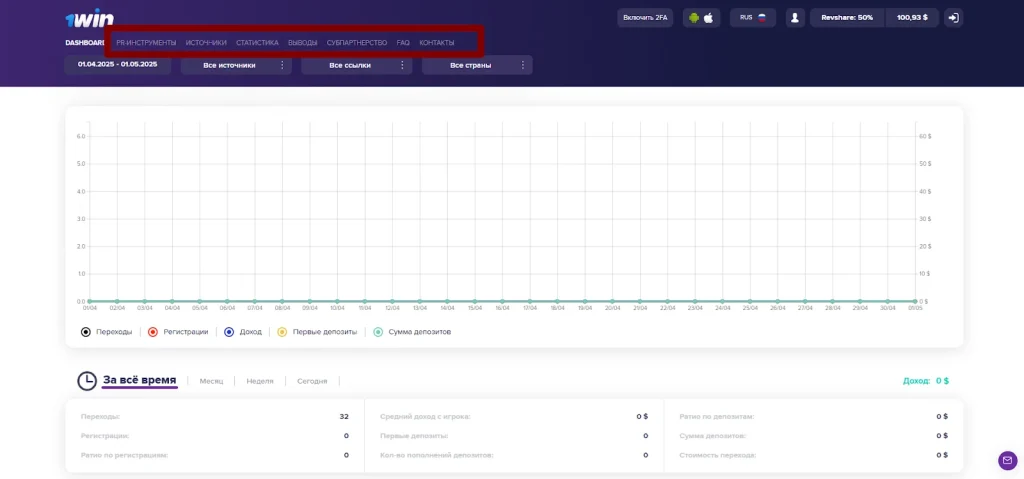This screenshot has width=1024, height=479.
Task: Click the 1win logo
Action: 89,19
